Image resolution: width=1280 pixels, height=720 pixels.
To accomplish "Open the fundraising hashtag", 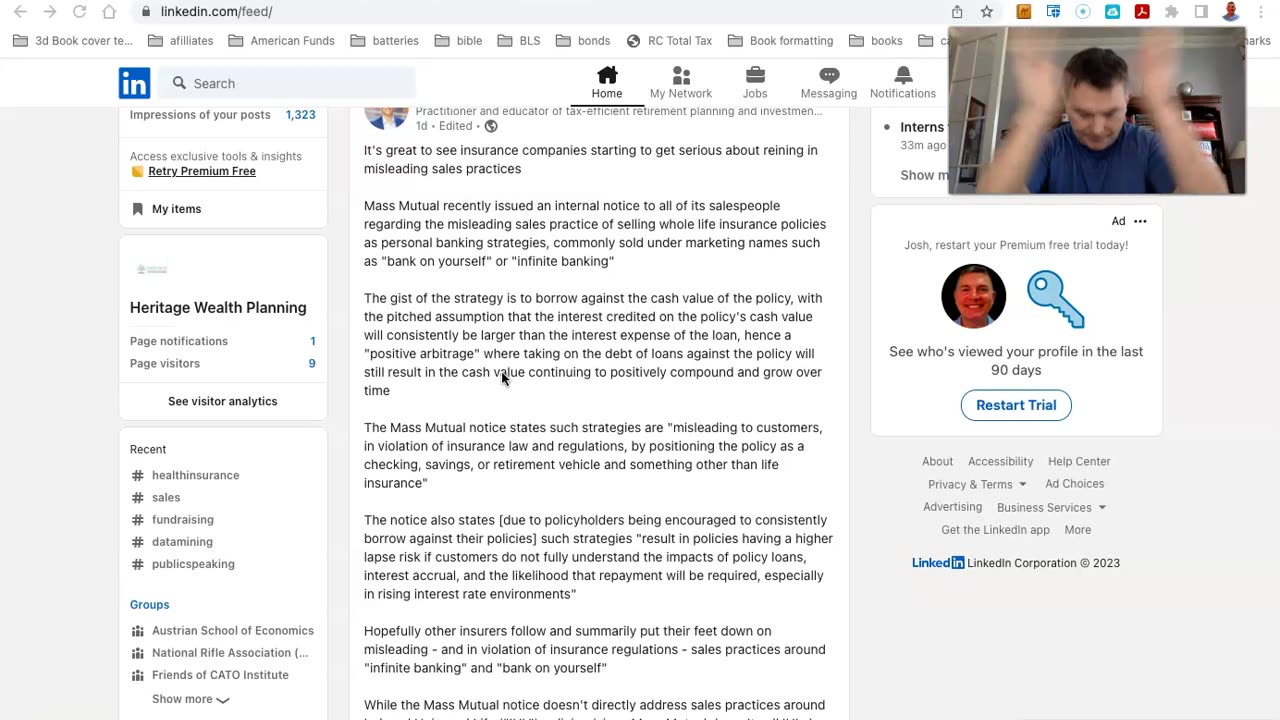I will tap(183, 520).
